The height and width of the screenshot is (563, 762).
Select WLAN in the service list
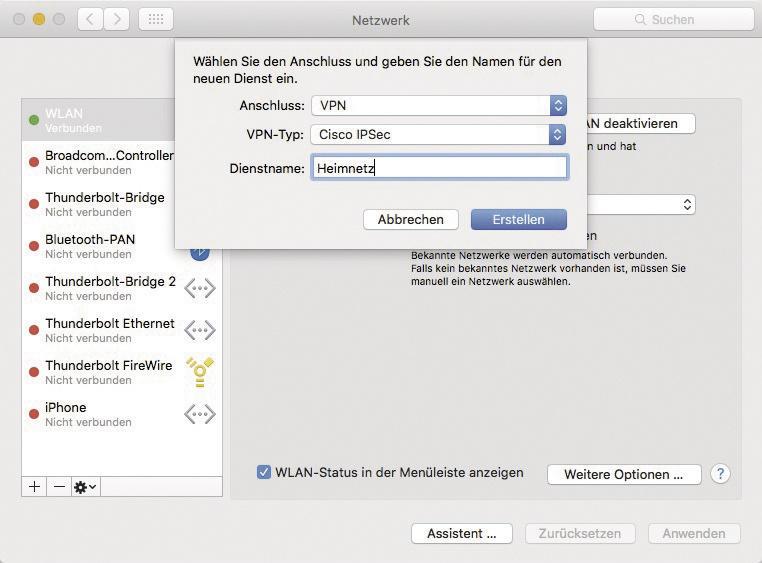pos(99,120)
